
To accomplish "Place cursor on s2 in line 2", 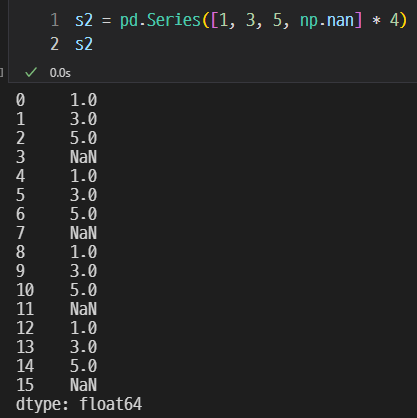I will [84, 44].
